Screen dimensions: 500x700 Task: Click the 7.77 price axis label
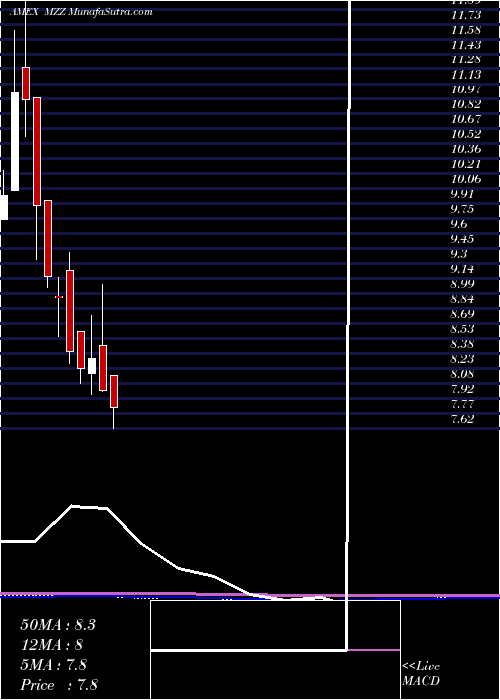tap(462, 404)
